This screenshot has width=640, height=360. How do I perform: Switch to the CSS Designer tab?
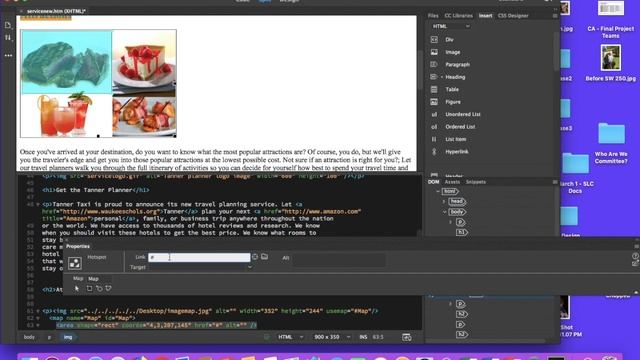513,16
